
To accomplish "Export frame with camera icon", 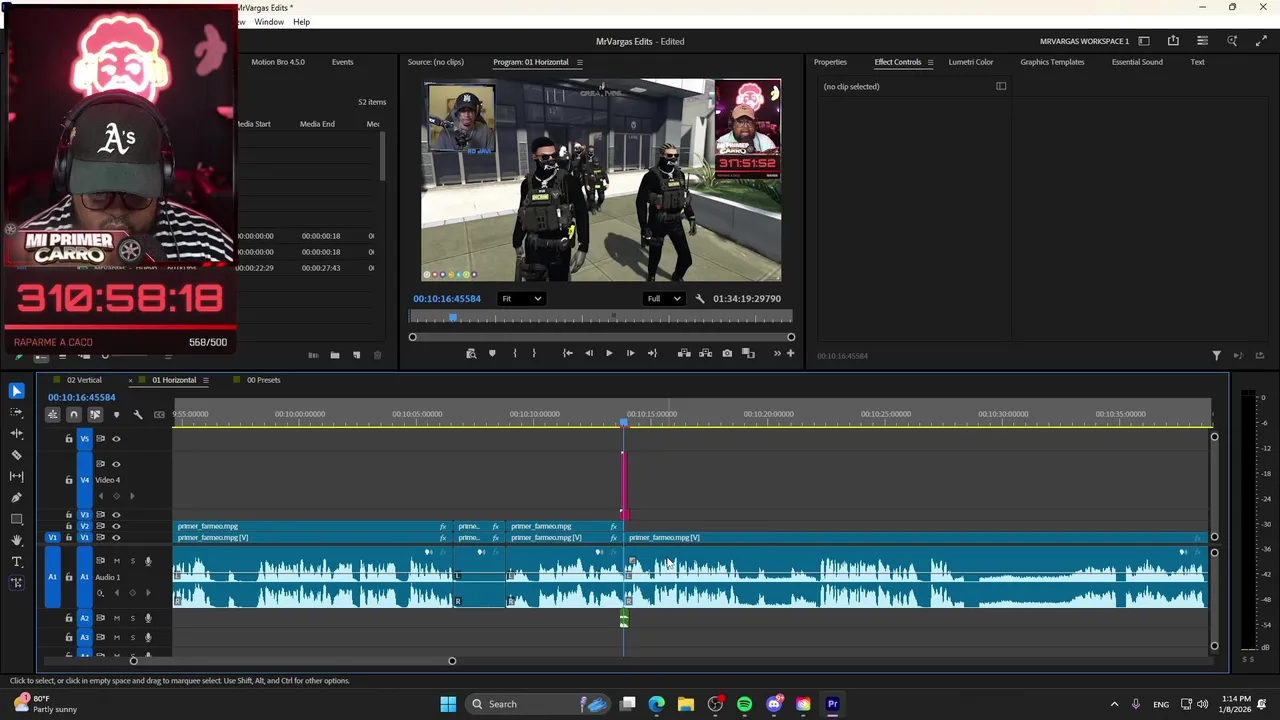I will point(727,353).
